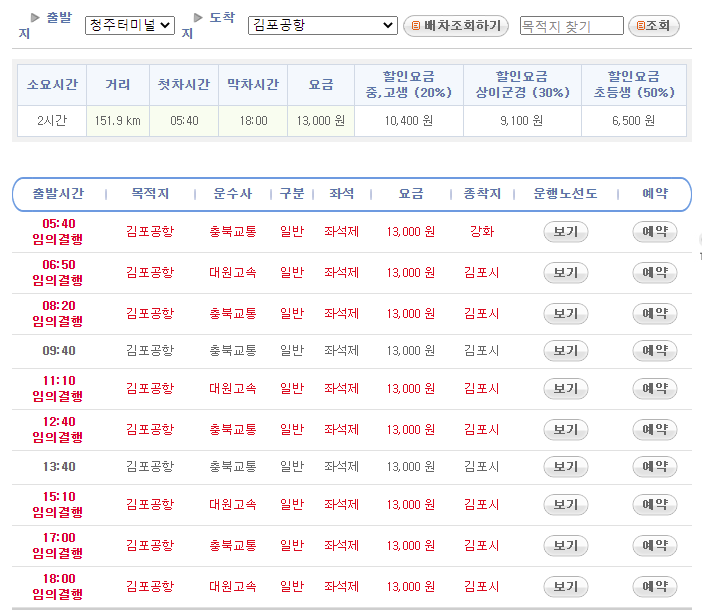The width and height of the screenshot is (702, 615).
Task: View route map for the 13:40 bus
Action: [x=565, y=467]
